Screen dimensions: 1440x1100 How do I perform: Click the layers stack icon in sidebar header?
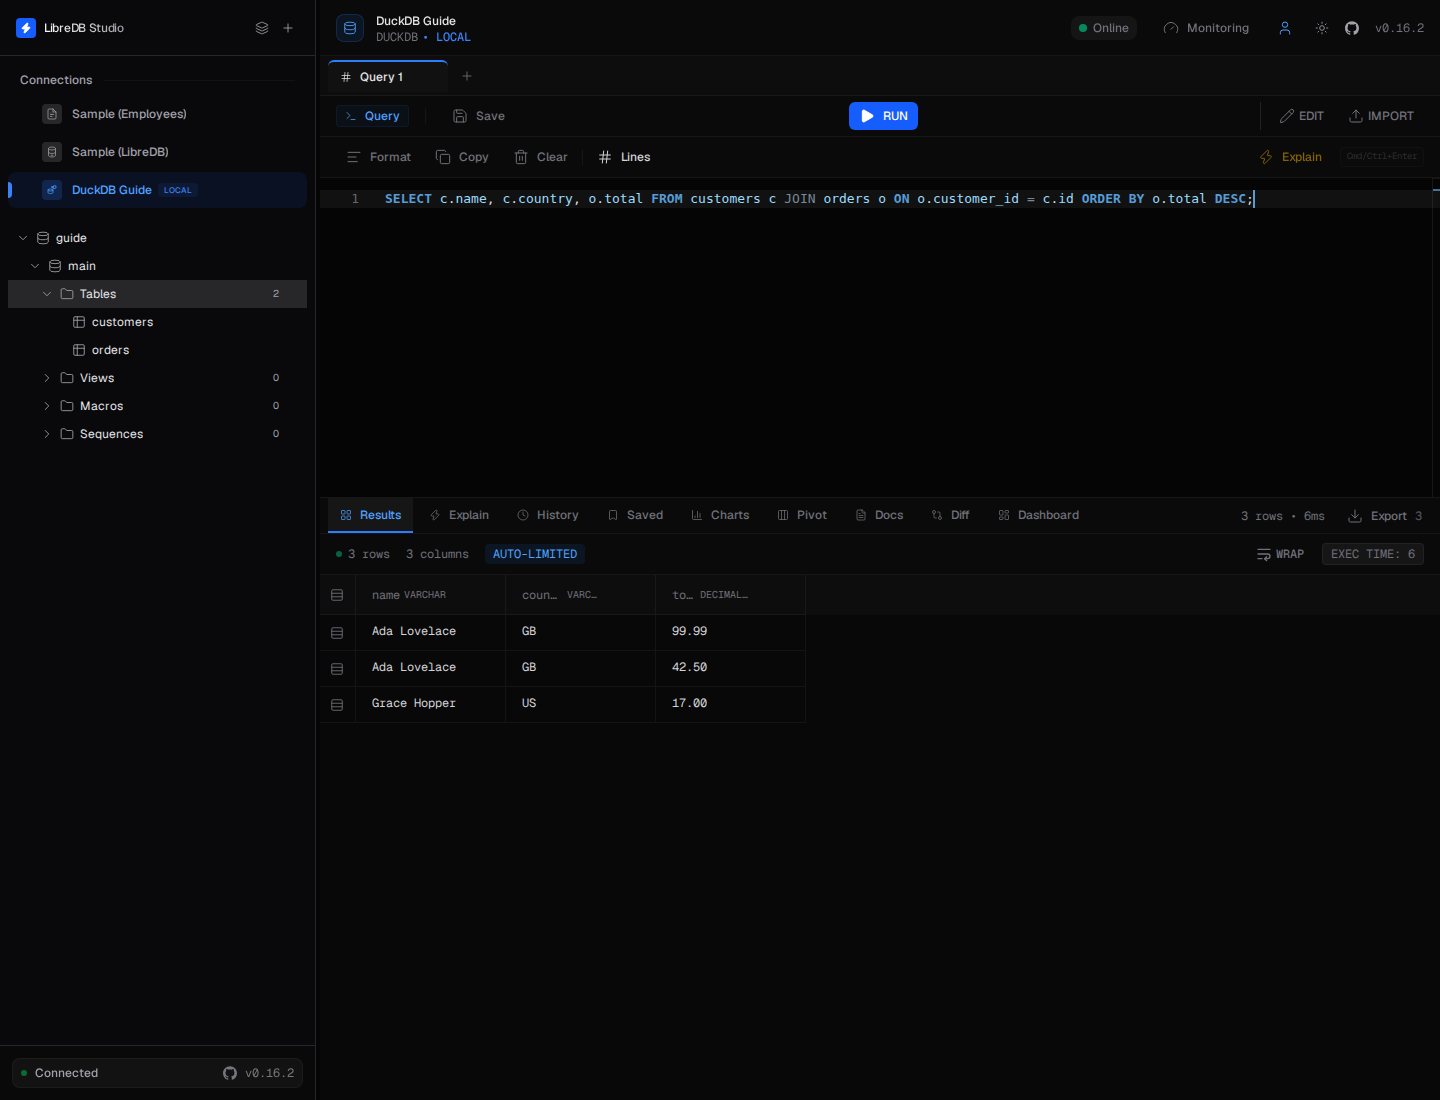262,28
